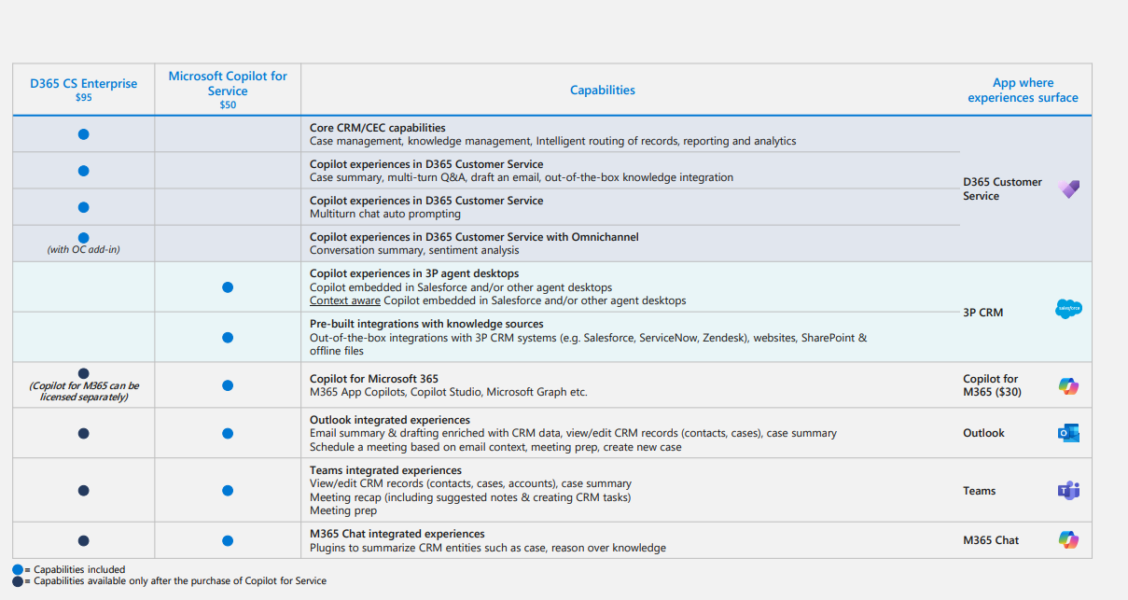Image resolution: width=1128 pixels, height=600 pixels.
Task: Click the Microsoft Teams app icon
Action: point(1069,491)
